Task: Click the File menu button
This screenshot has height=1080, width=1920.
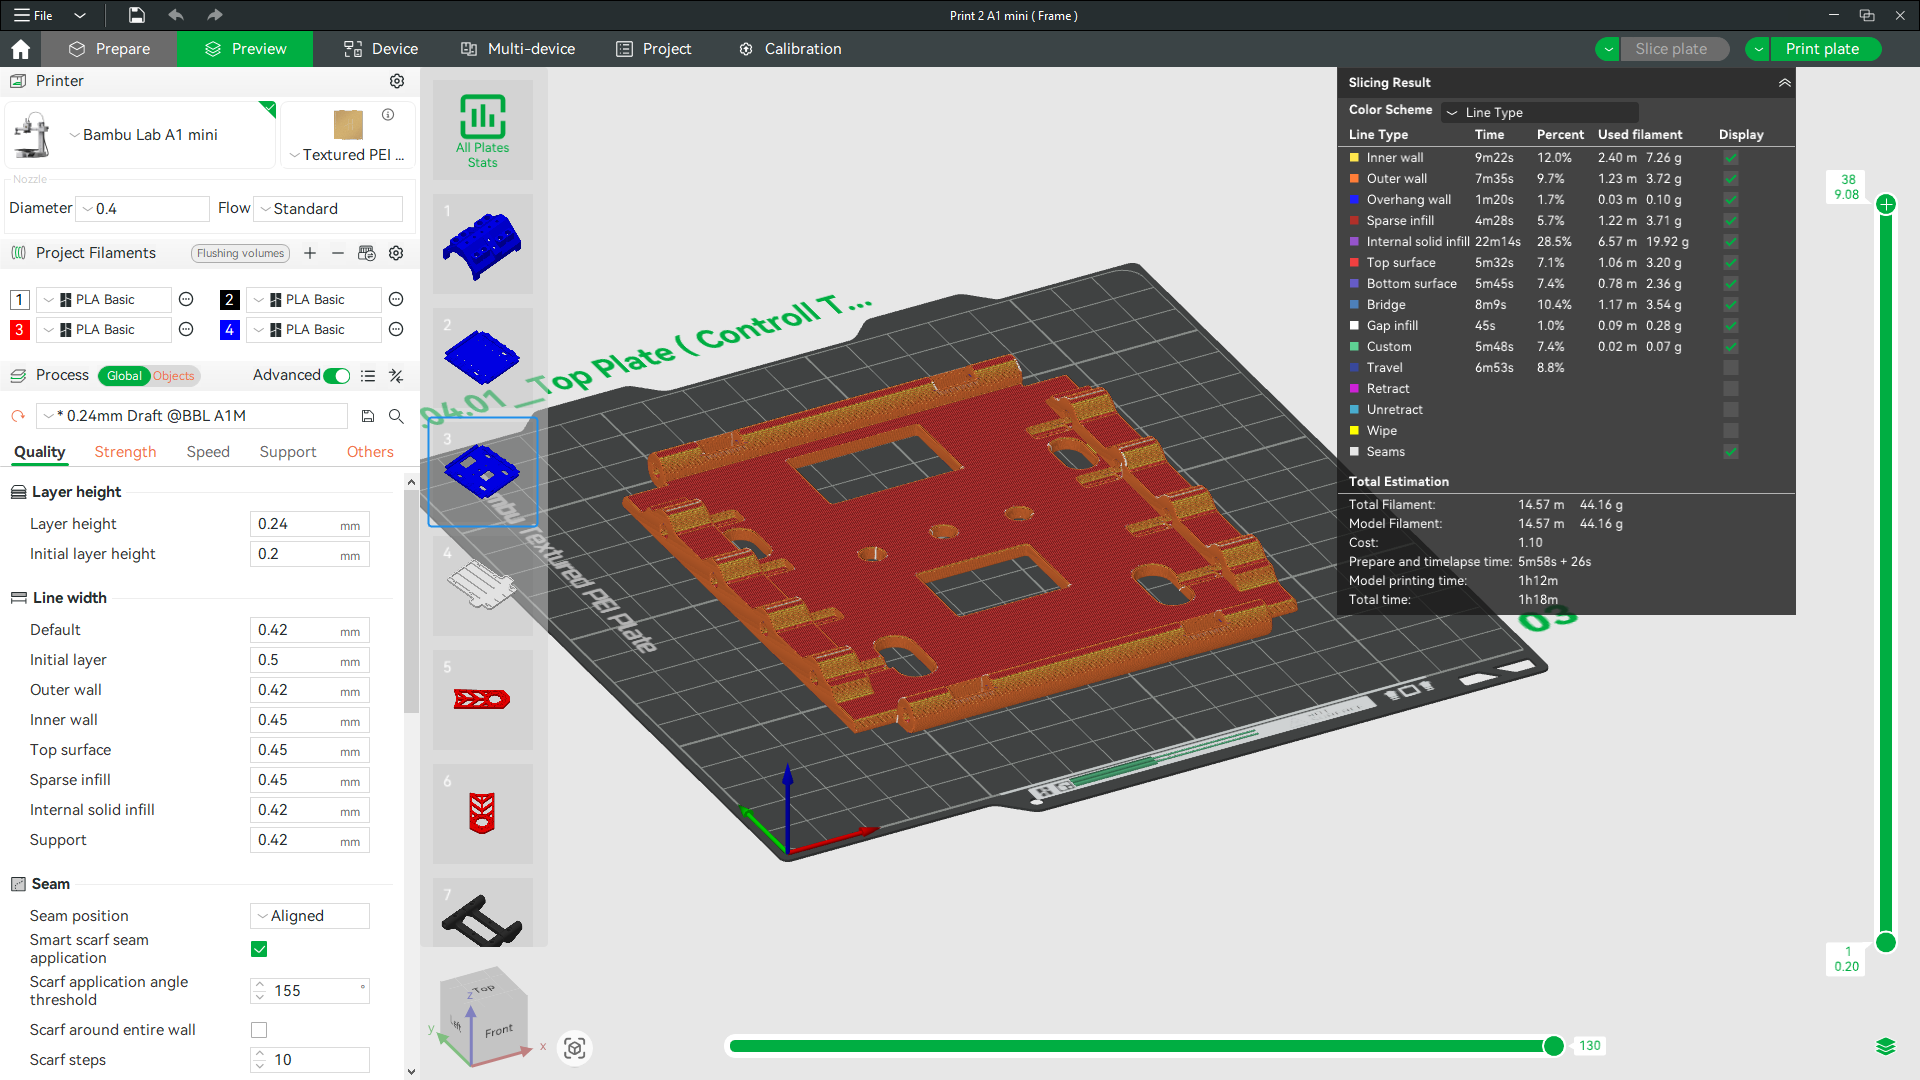Action: click(x=34, y=15)
